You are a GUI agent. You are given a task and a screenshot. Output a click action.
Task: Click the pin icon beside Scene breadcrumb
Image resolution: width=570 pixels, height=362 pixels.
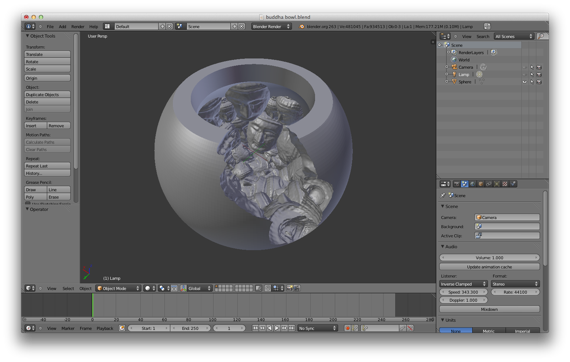(x=443, y=195)
